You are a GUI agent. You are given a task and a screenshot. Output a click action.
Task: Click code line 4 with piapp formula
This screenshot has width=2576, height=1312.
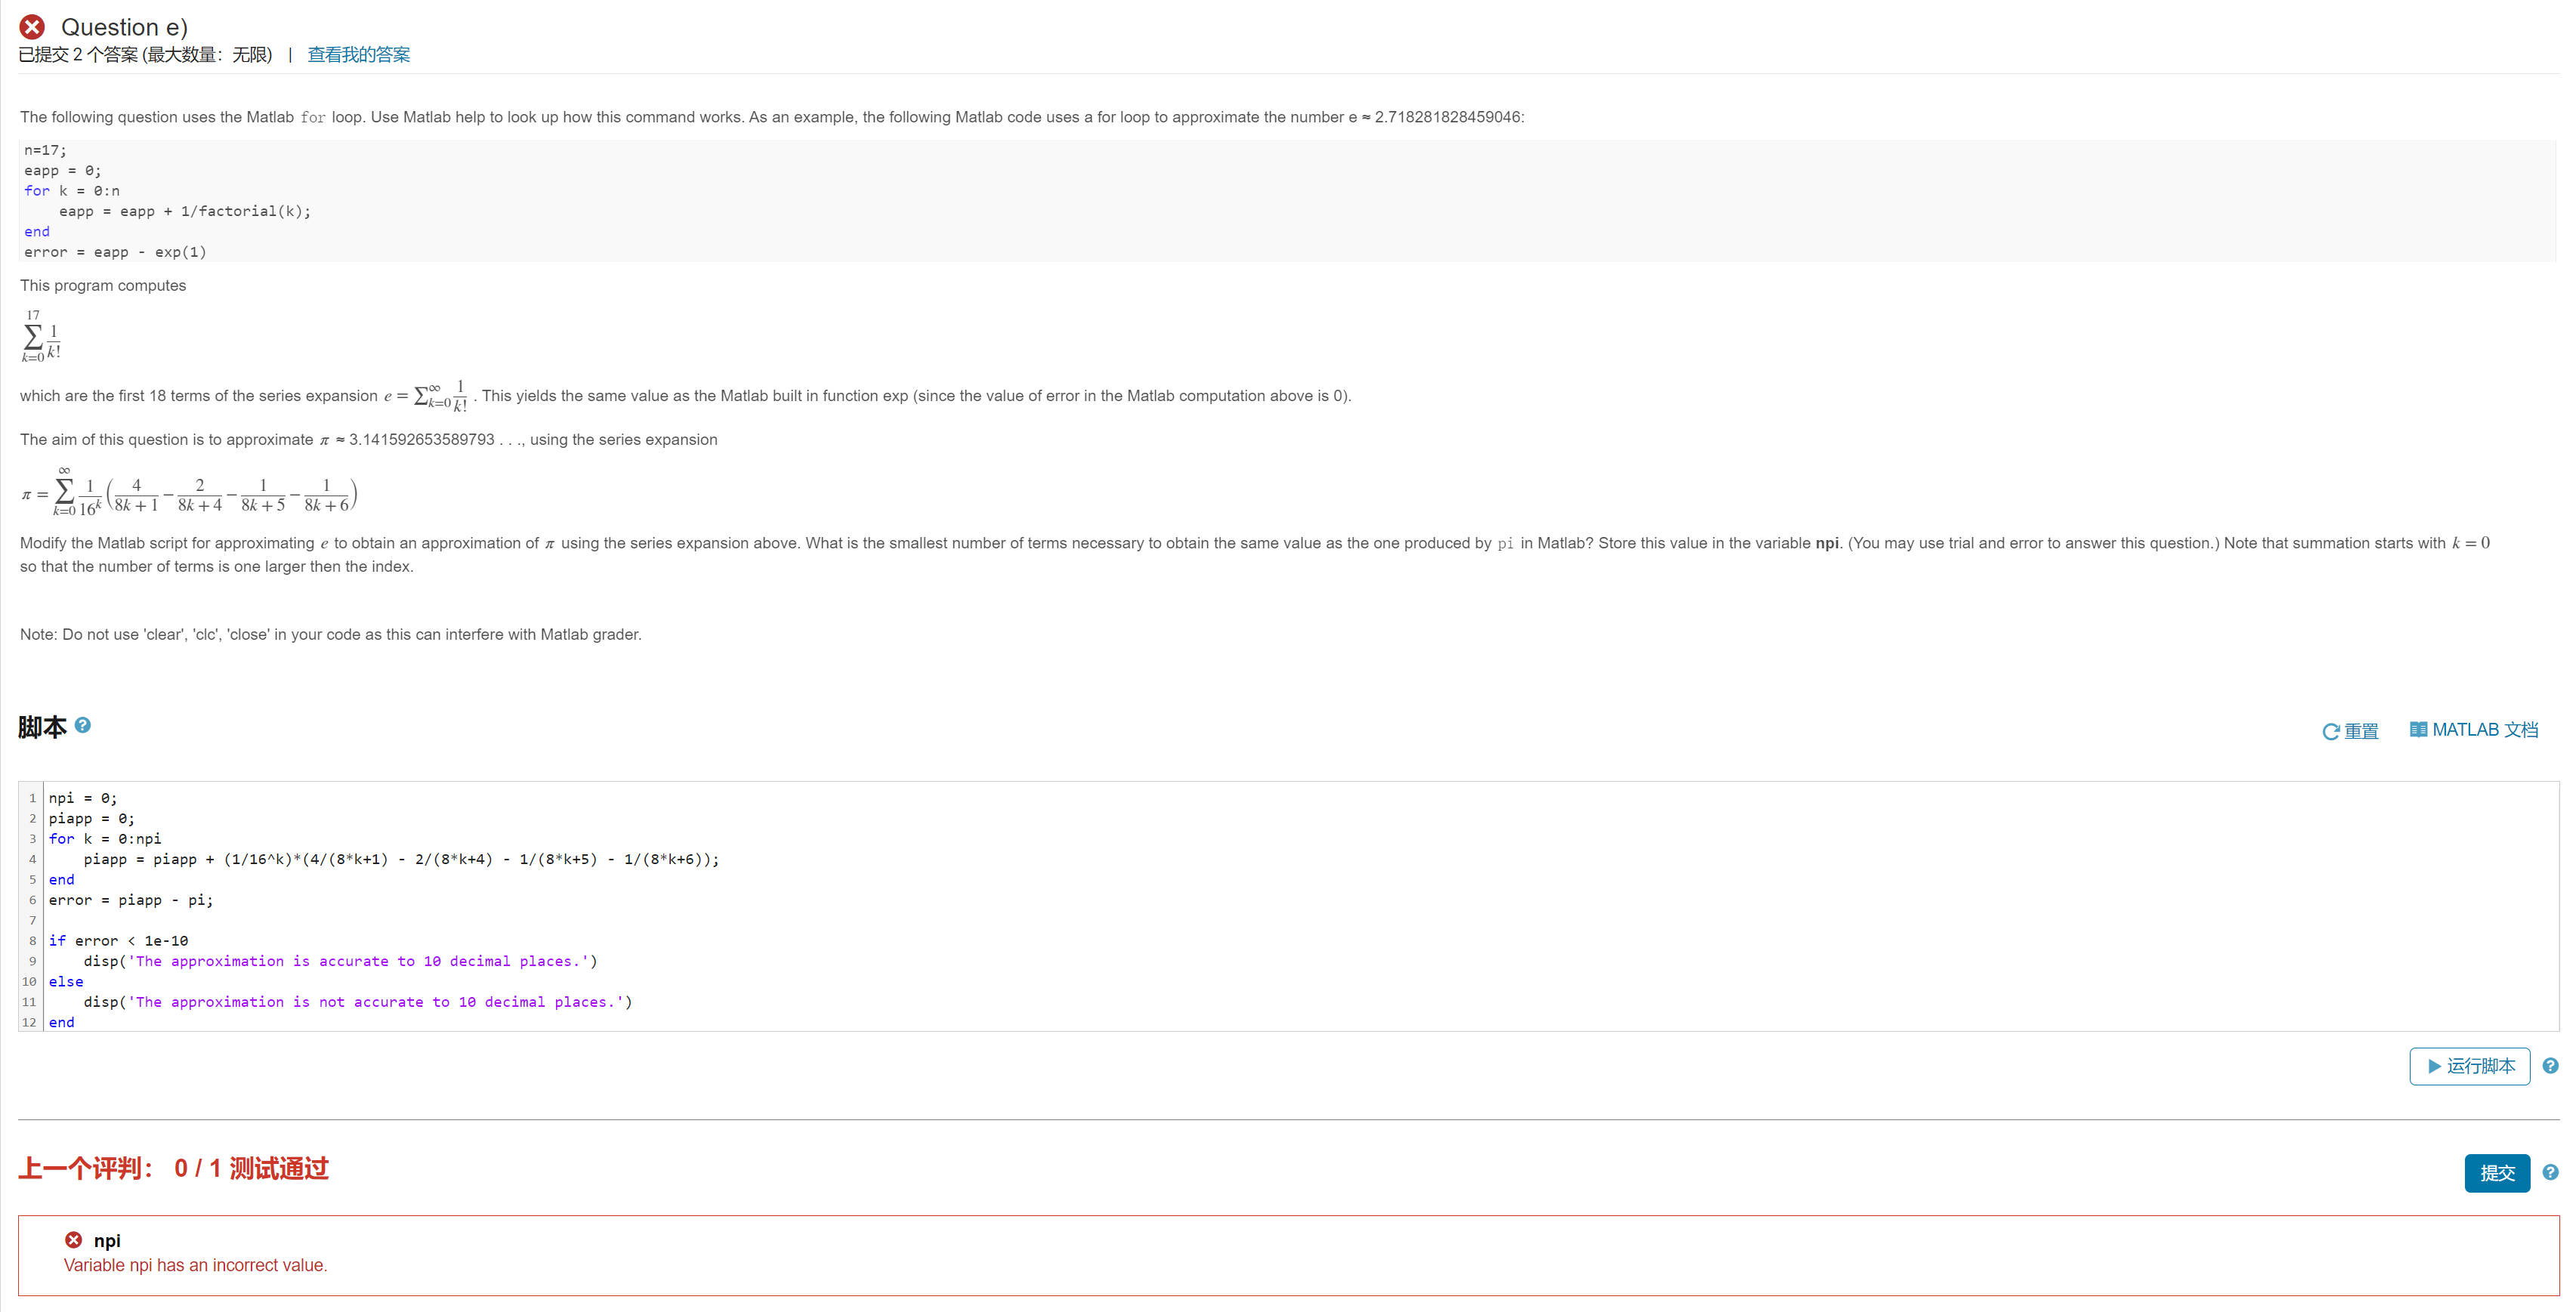[x=400, y=859]
